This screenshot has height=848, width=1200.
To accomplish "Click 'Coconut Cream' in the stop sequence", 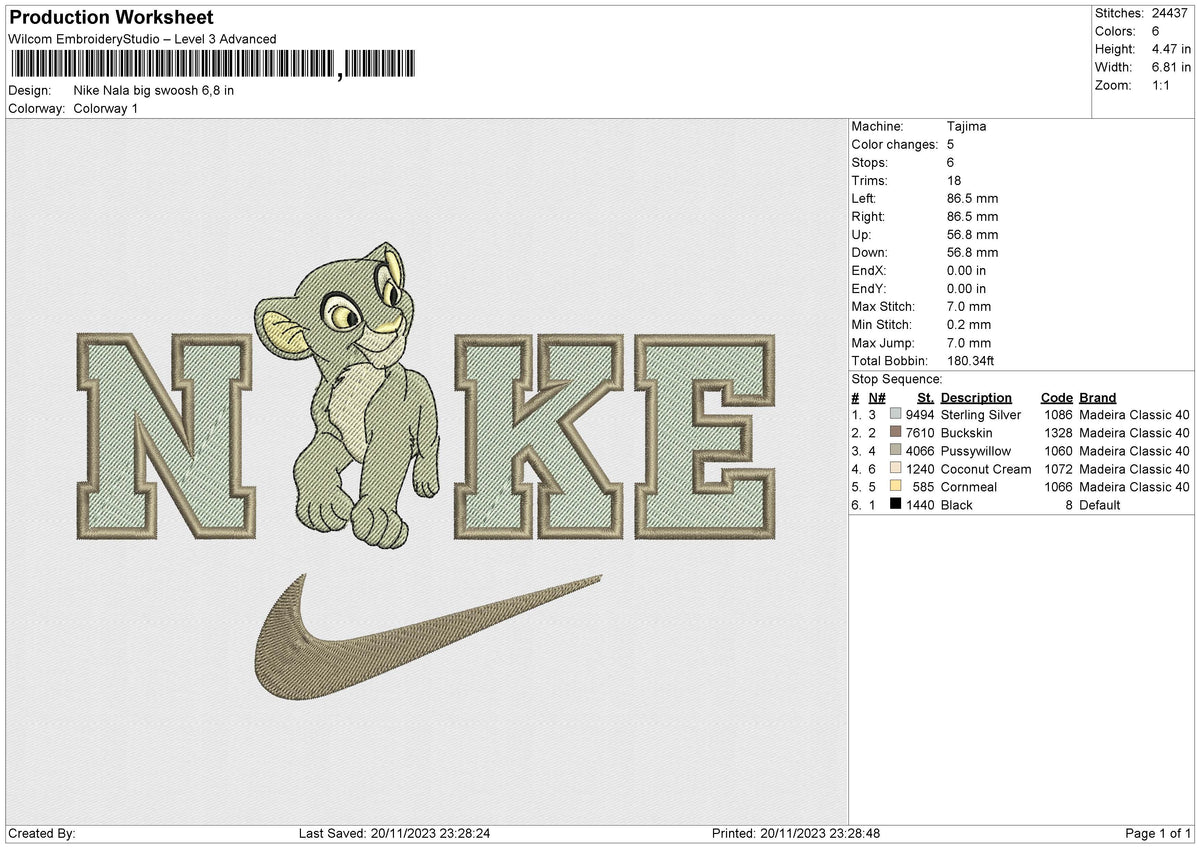I will [x=986, y=469].
